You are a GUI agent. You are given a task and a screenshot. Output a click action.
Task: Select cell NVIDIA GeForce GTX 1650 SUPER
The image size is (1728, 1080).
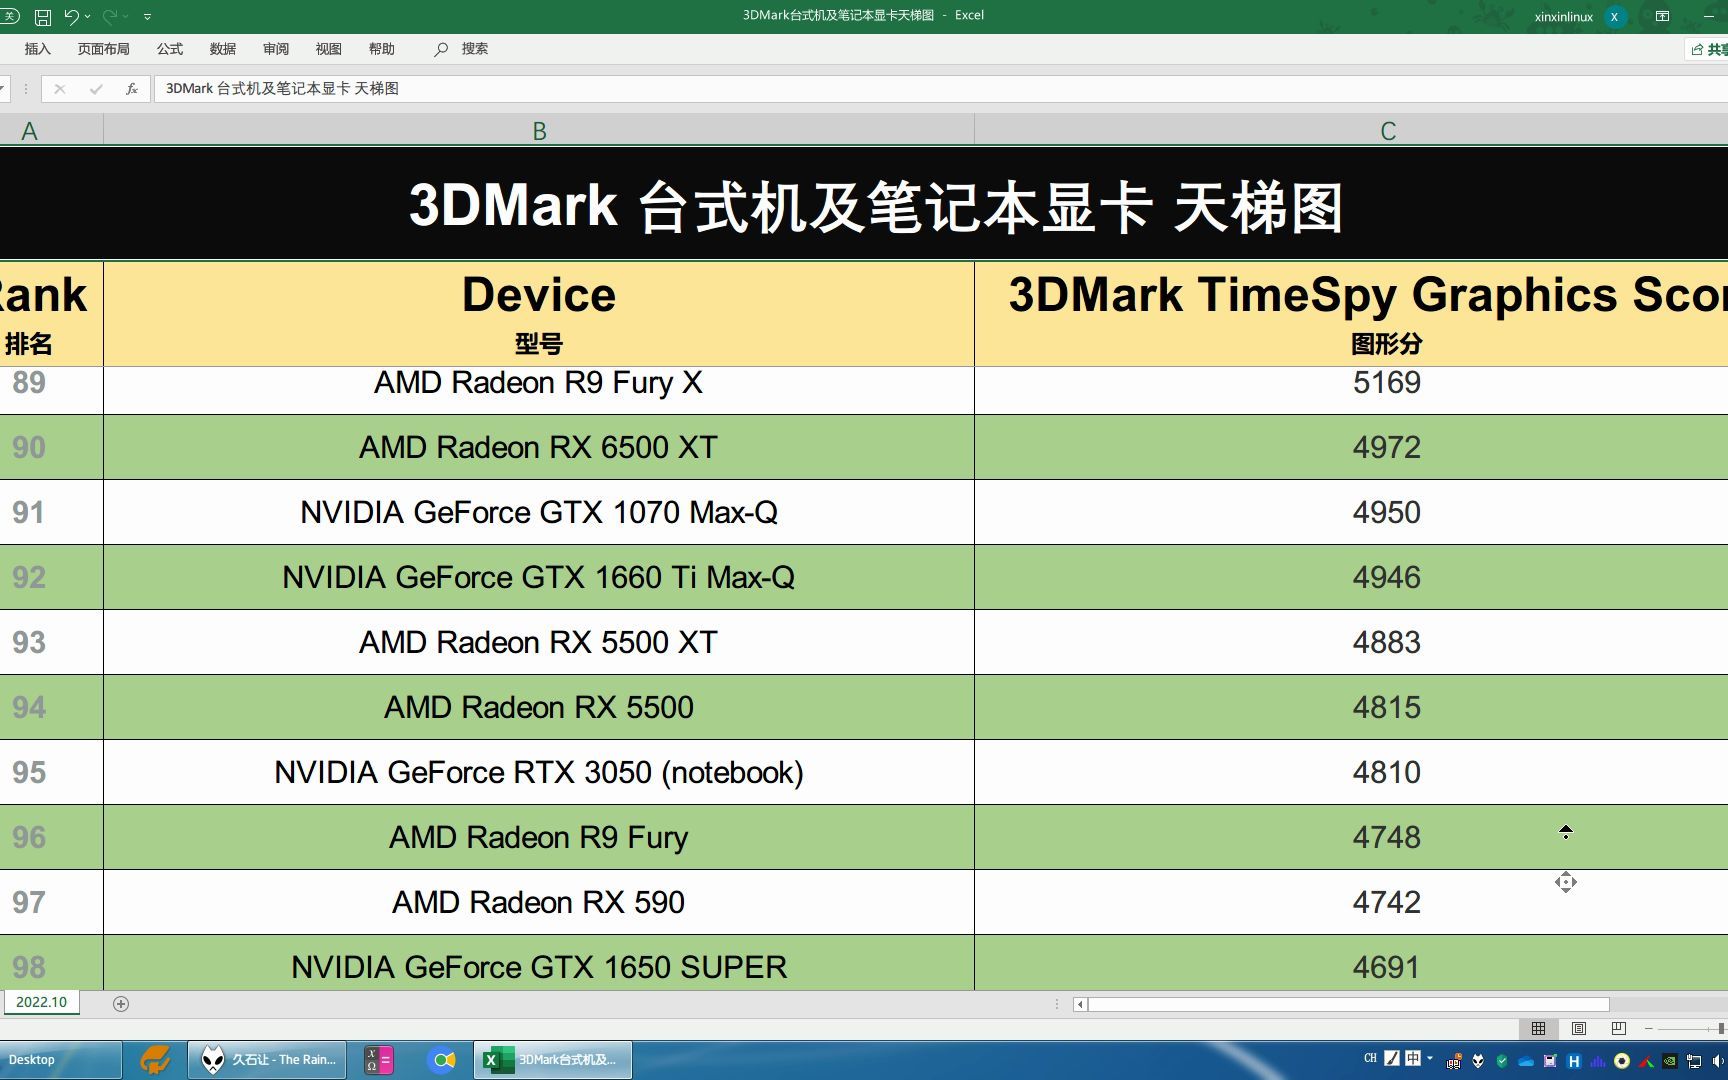539,964
